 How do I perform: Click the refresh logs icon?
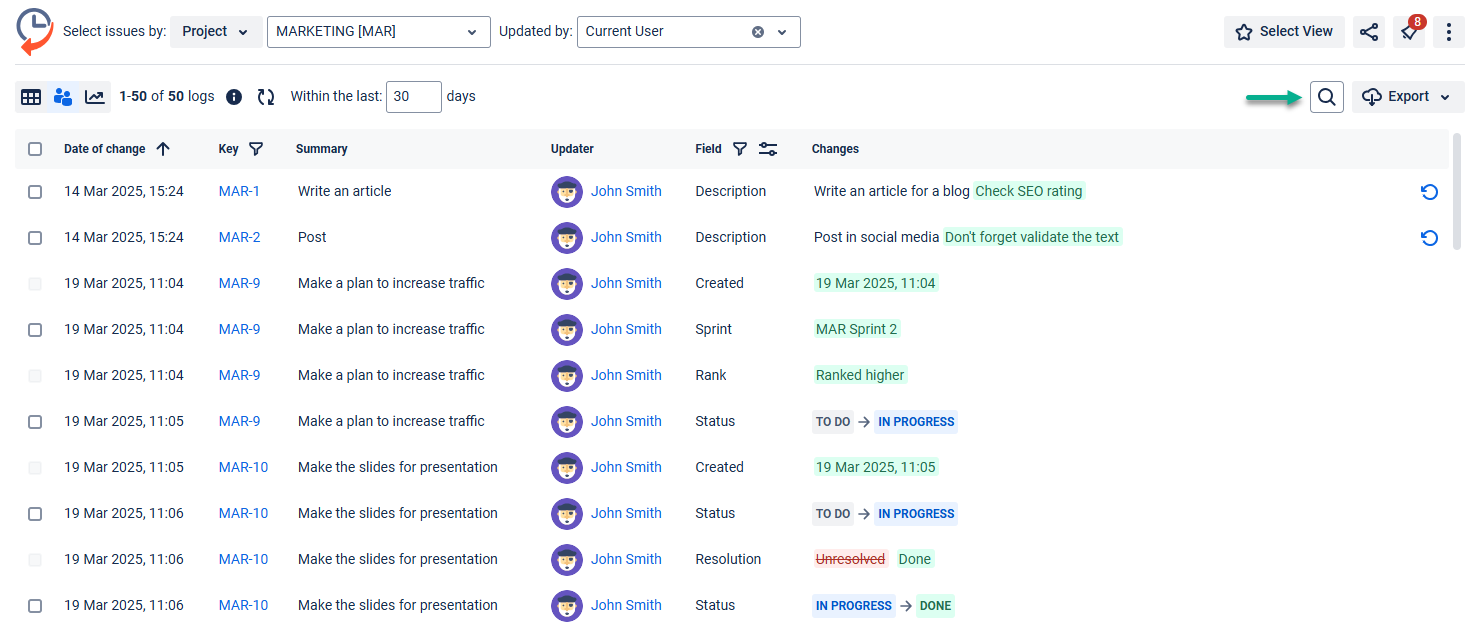click(x=266, y=97)
